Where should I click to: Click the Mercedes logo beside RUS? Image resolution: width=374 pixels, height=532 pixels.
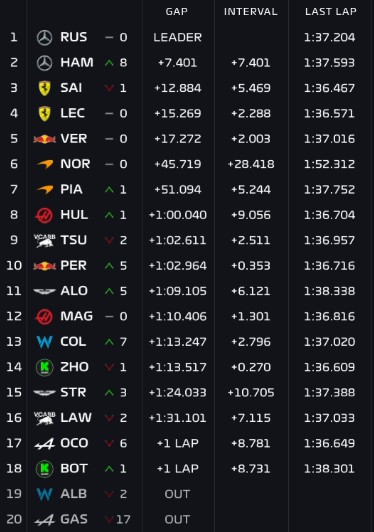(44, 37)
